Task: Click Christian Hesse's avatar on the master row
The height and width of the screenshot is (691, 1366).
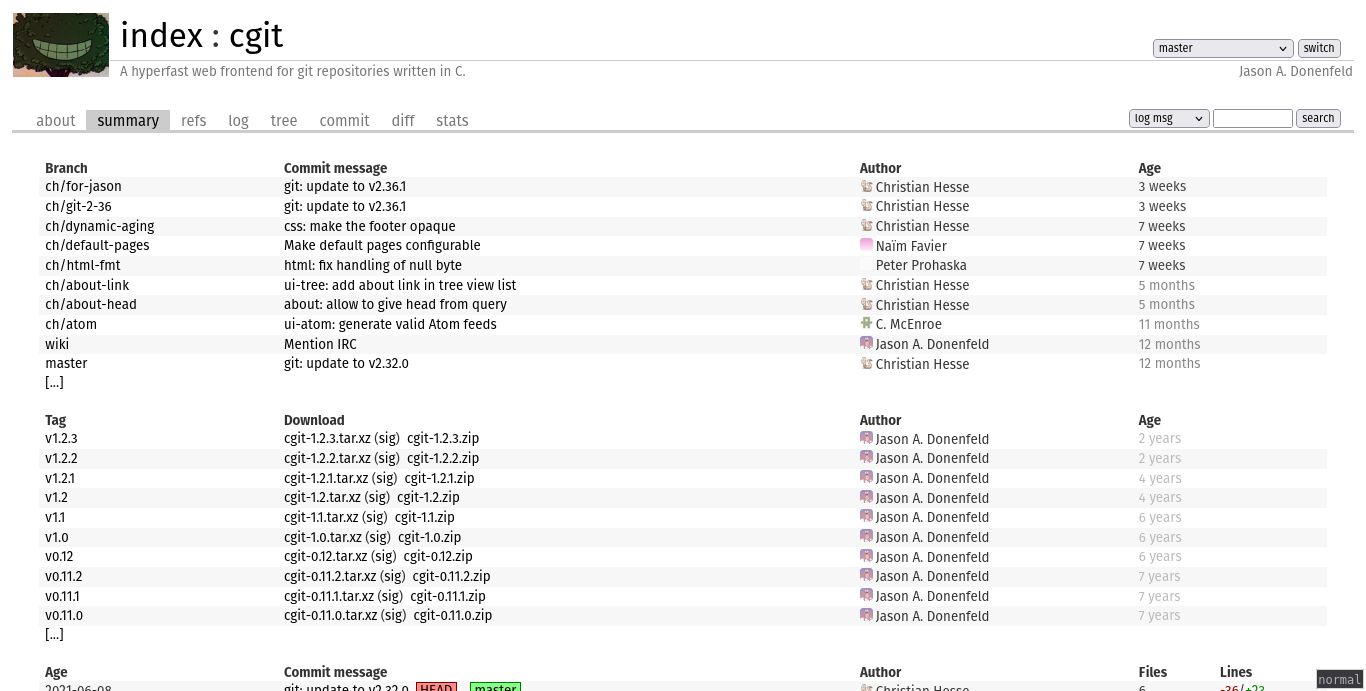Action: click(867, 363)
